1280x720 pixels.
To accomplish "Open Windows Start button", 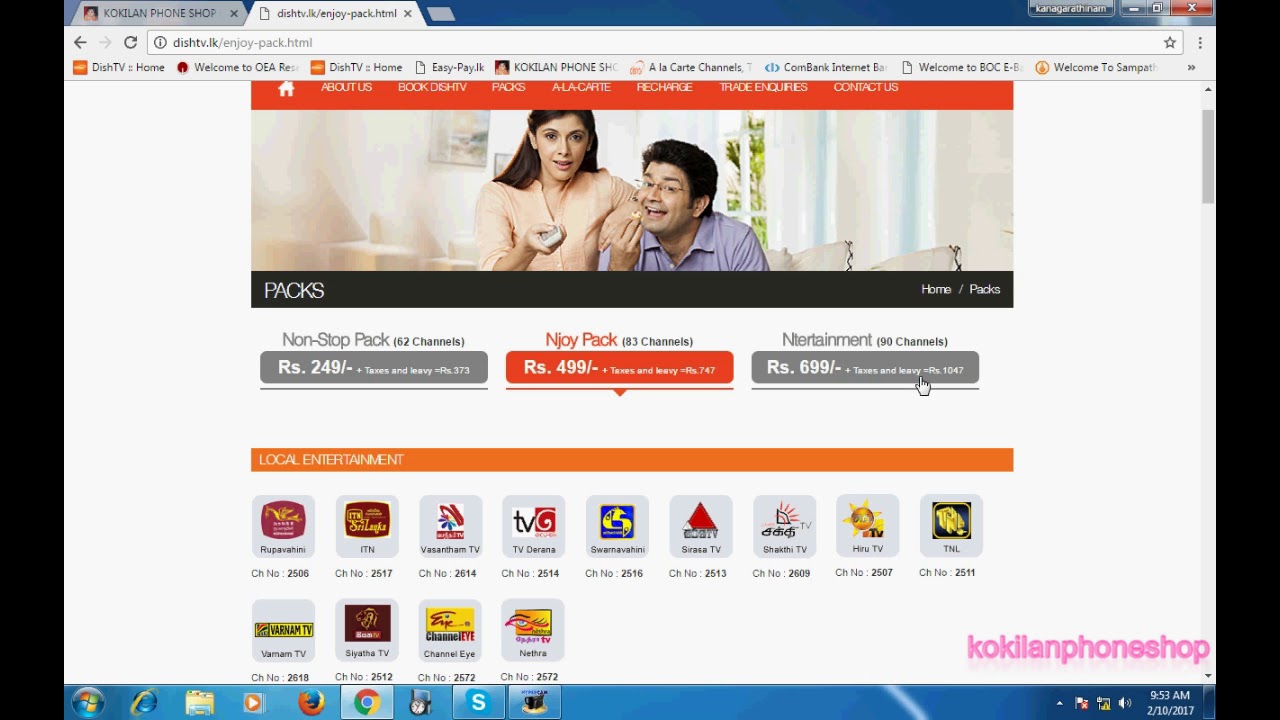I will (x=87, y=703).
